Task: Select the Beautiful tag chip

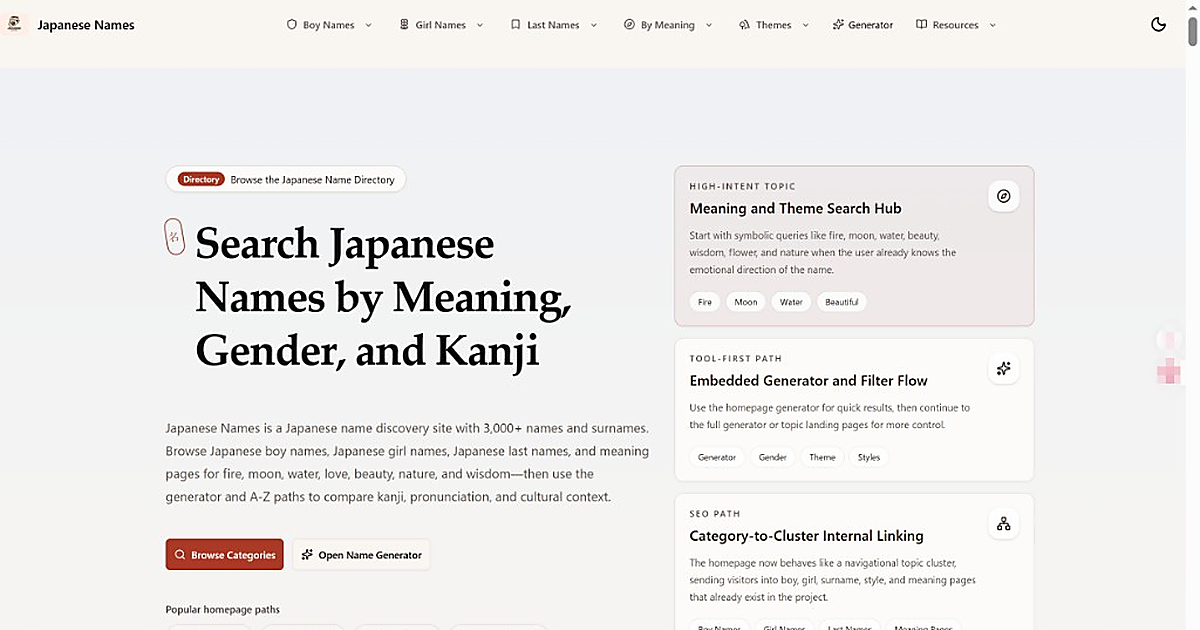Action: (x=842, y=301)
